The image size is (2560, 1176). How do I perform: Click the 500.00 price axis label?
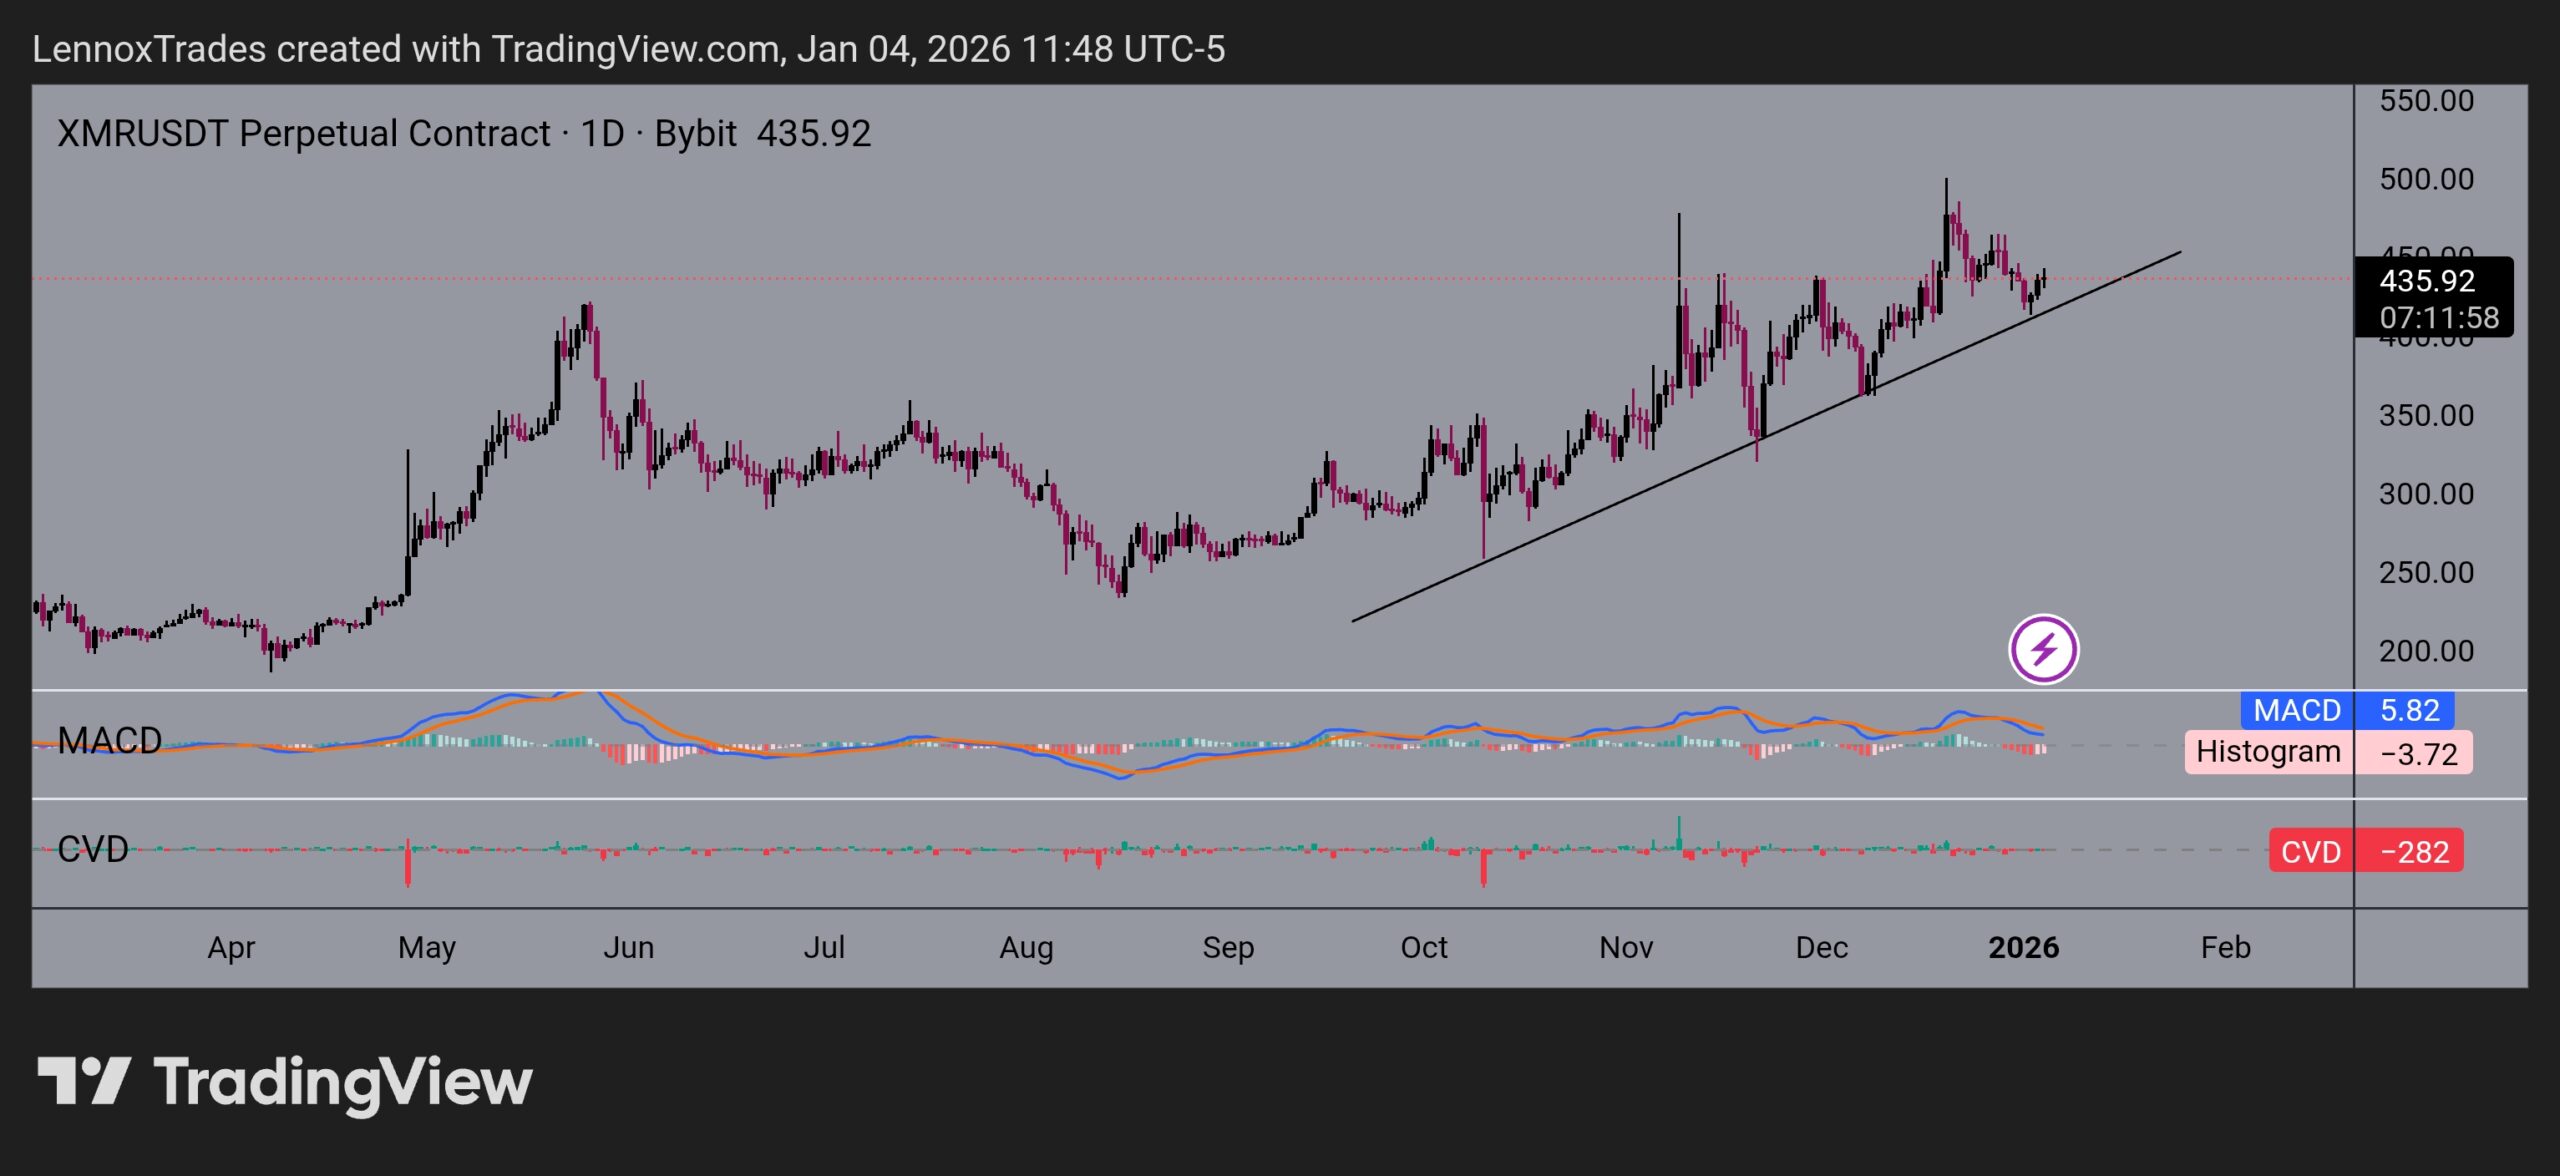click(x=2426, y=179)
